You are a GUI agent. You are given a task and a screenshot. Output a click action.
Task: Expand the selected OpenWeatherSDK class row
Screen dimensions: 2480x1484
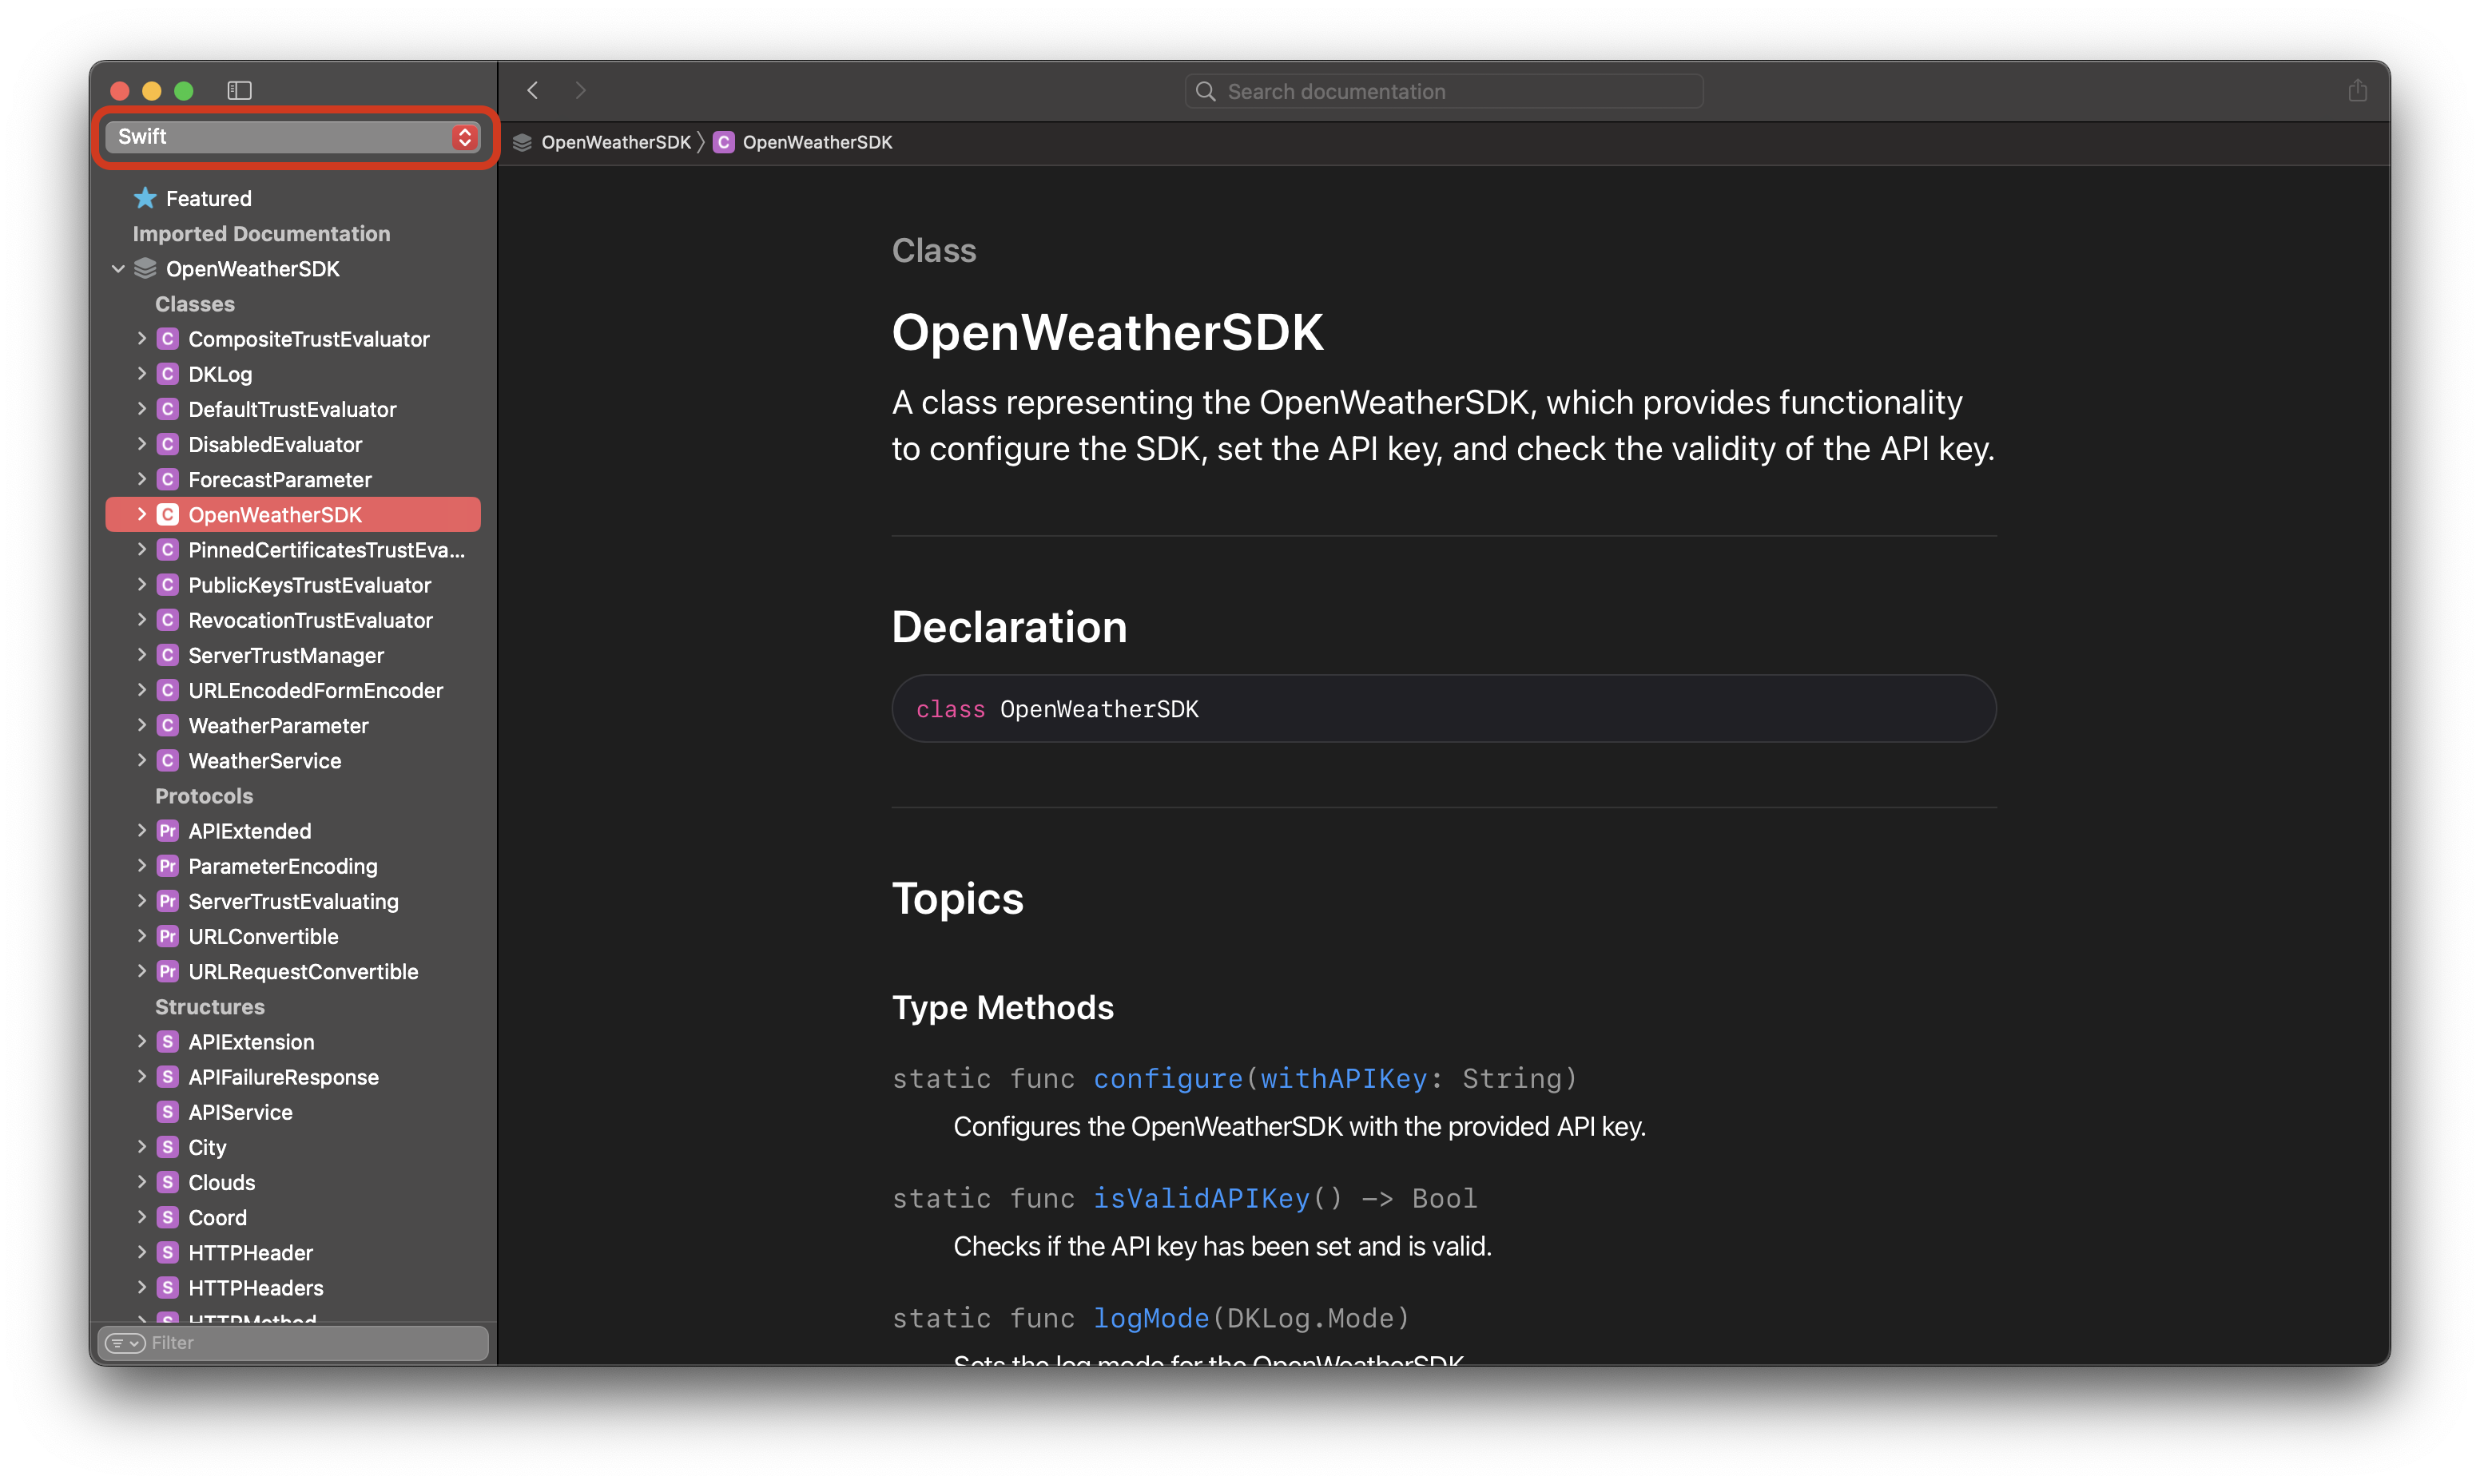[x=141, y=514]
